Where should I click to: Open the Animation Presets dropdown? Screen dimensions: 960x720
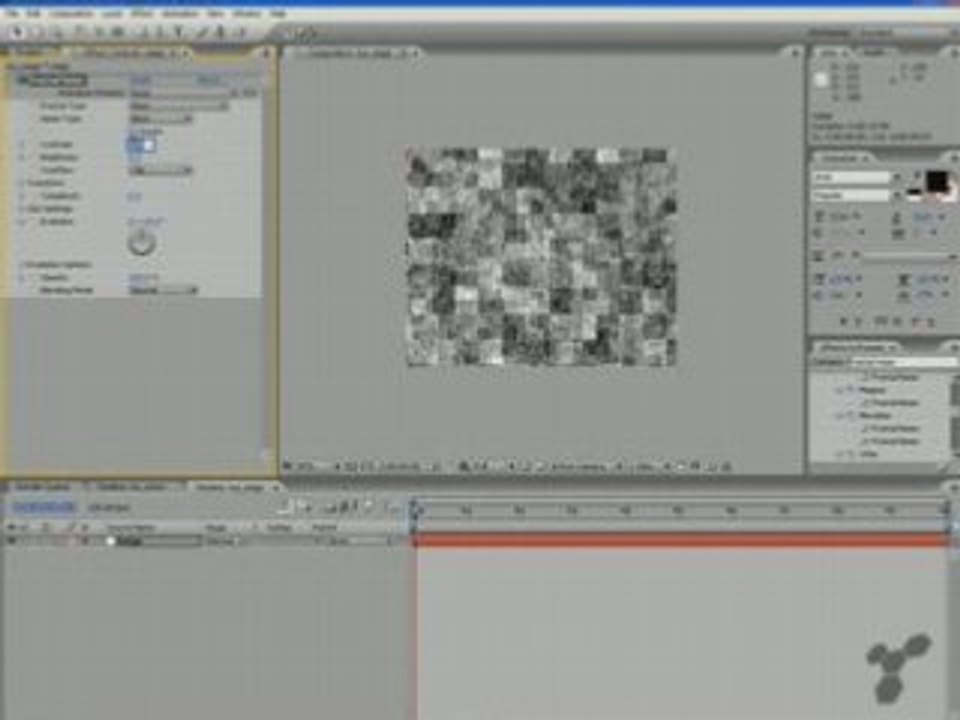coord(184,93)
